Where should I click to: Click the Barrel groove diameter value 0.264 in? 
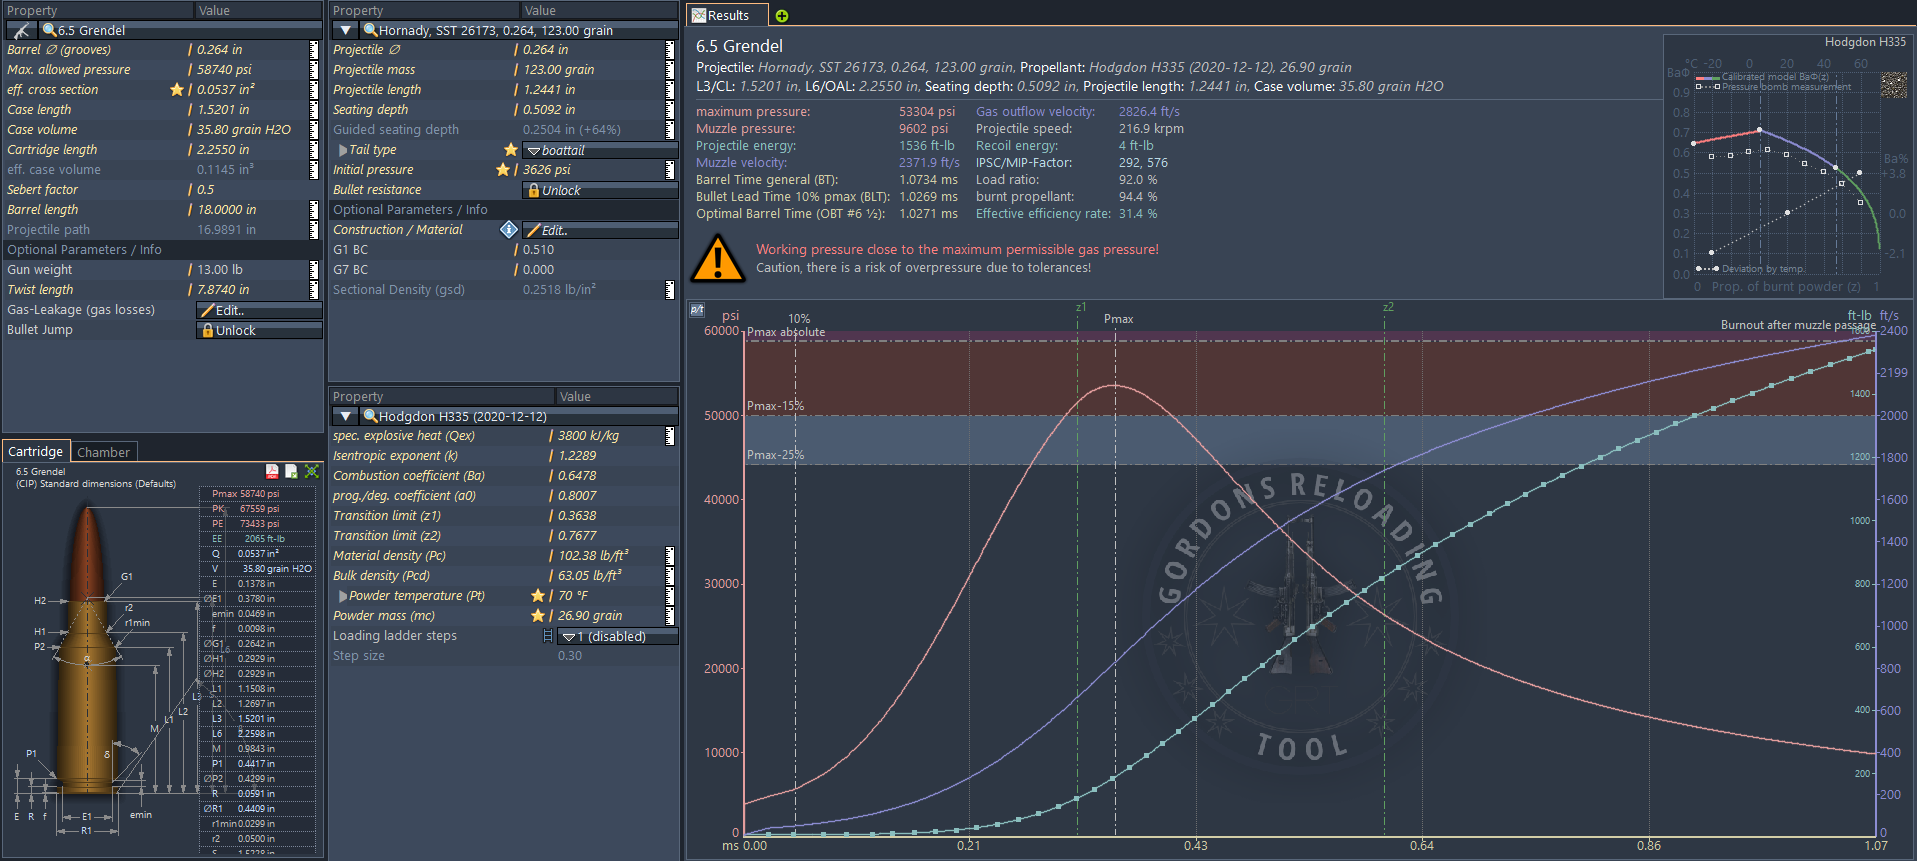coord(219,50)
